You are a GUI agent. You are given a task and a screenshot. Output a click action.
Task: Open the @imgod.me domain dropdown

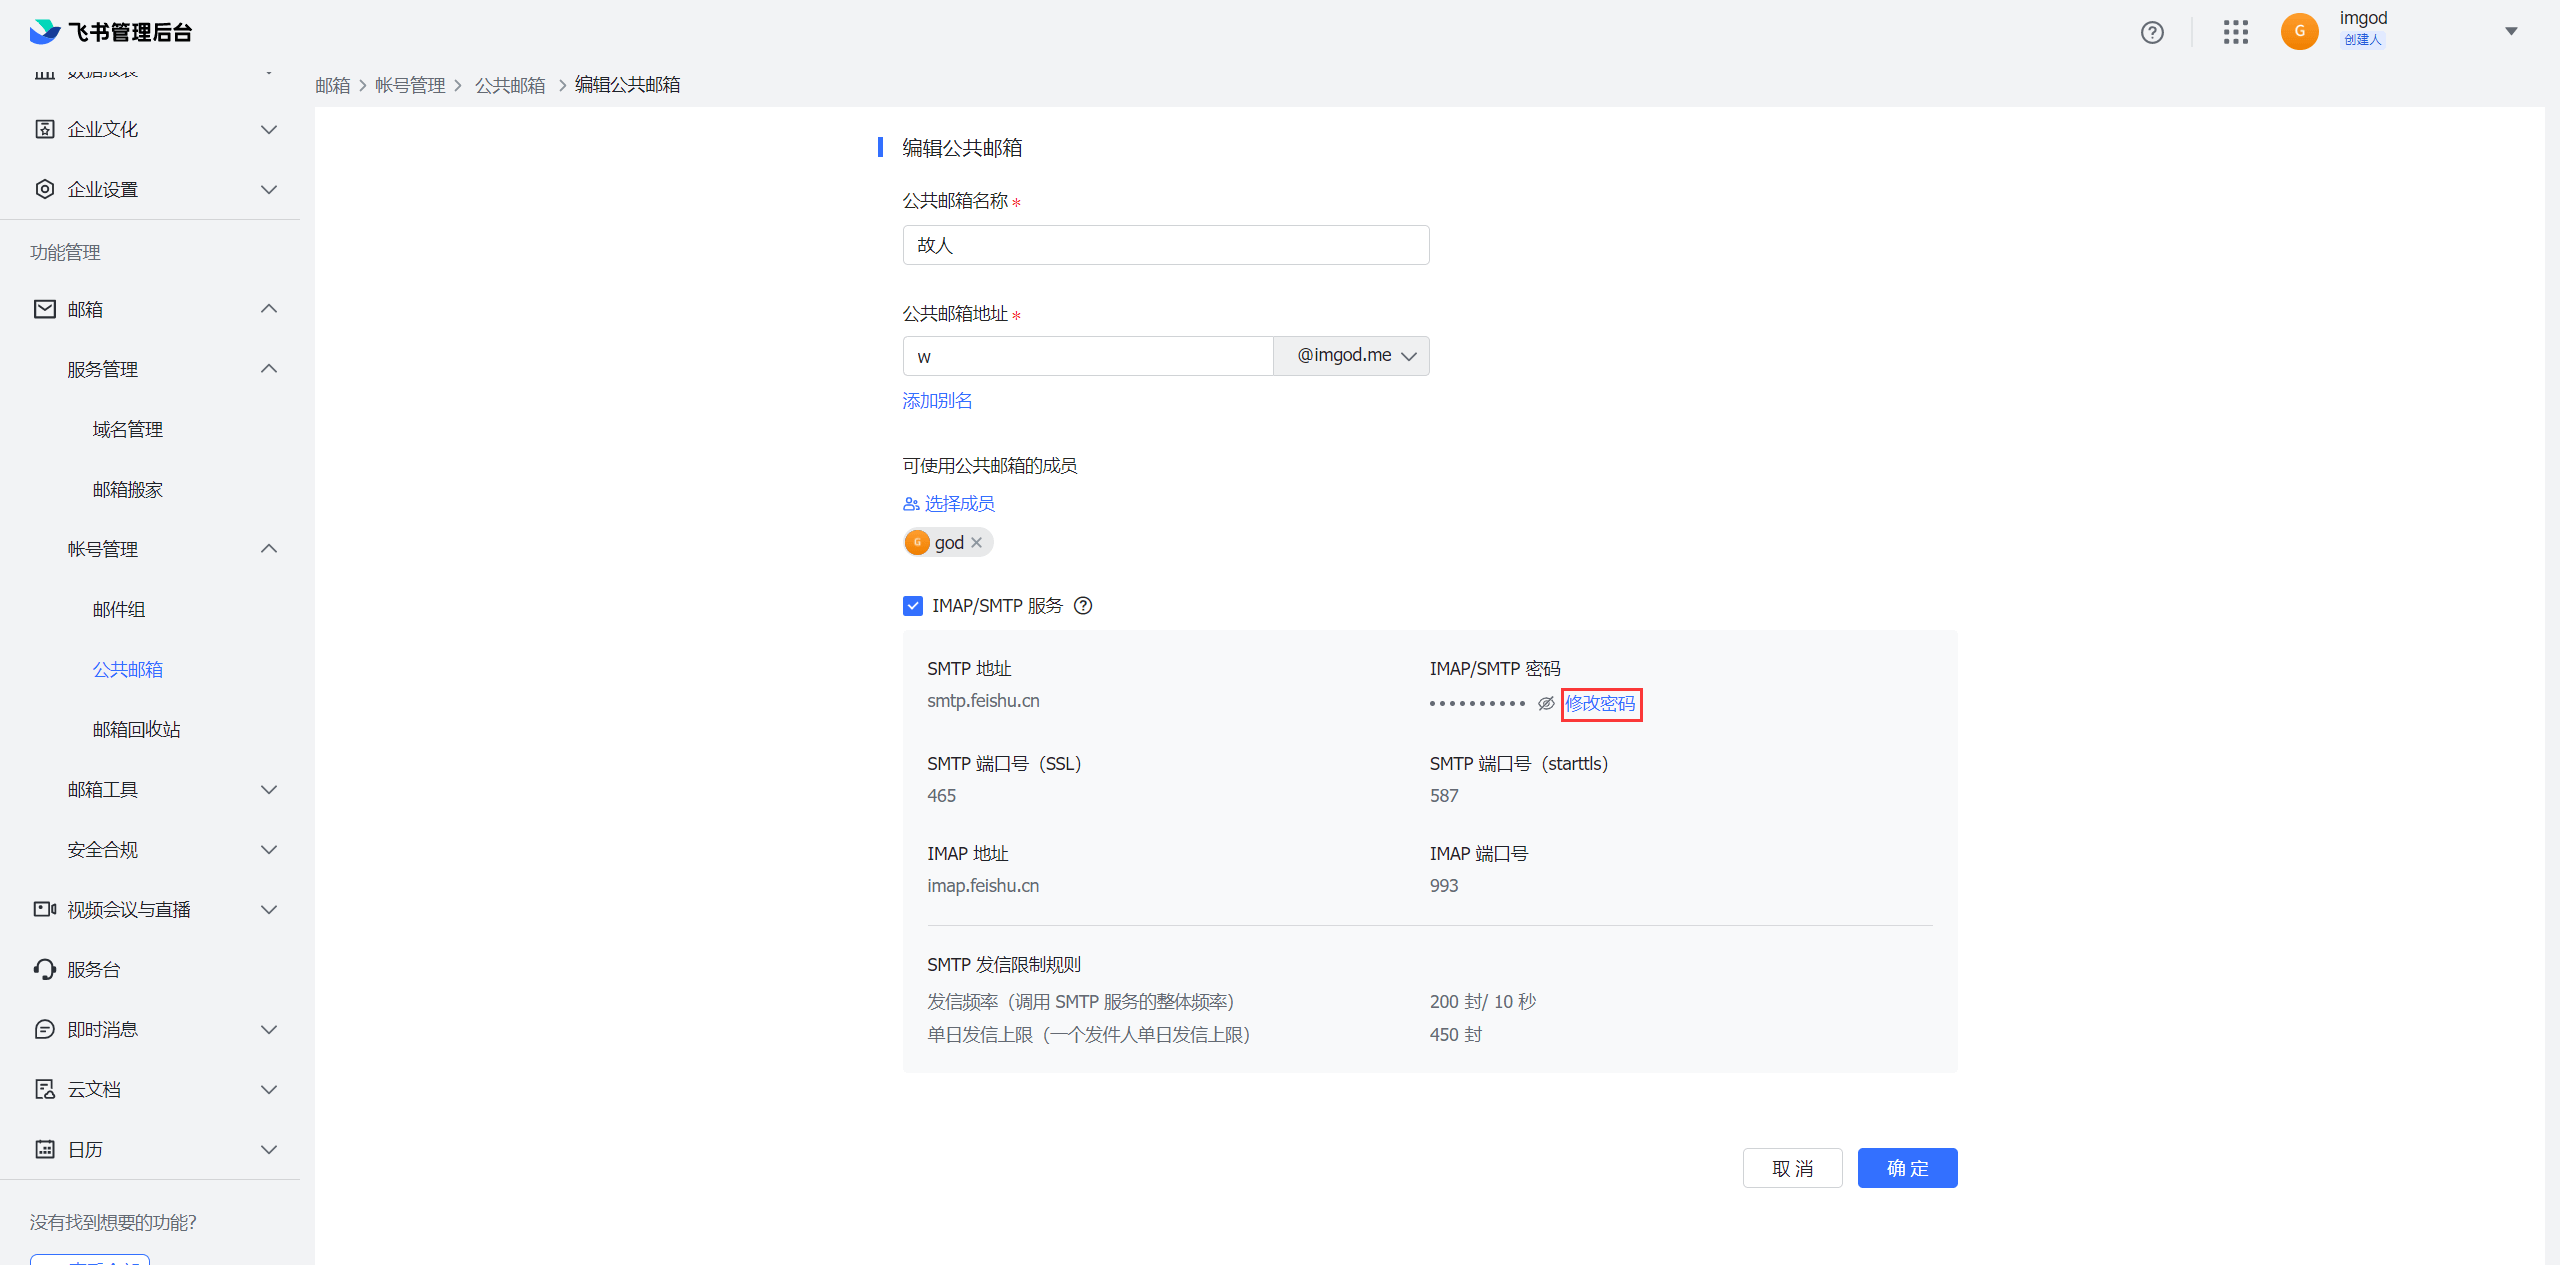click(1351, 356)
